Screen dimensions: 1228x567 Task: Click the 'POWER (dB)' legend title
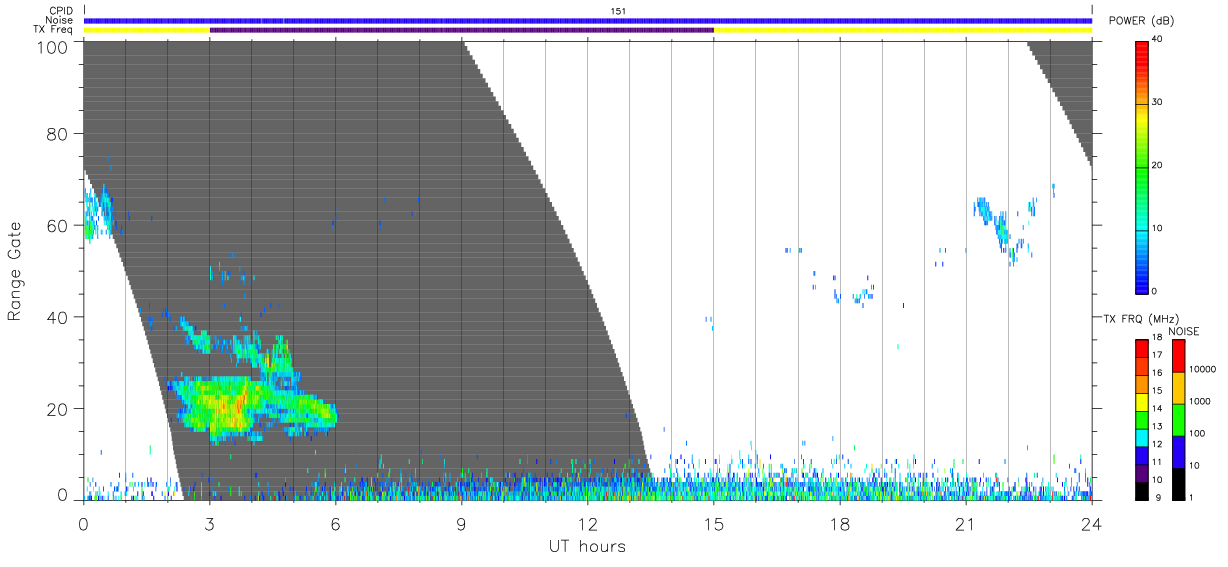(1142, 21)
